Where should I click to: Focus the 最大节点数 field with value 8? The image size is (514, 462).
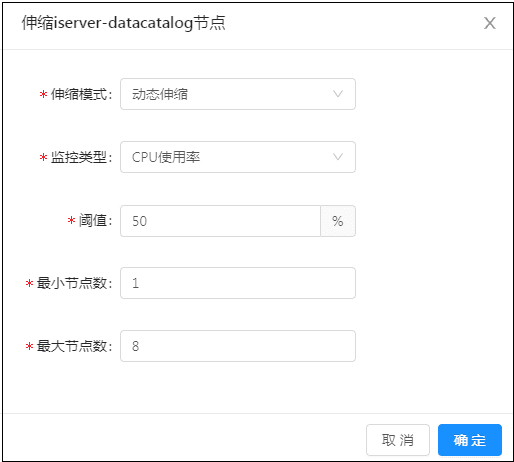tap(238, 346)
